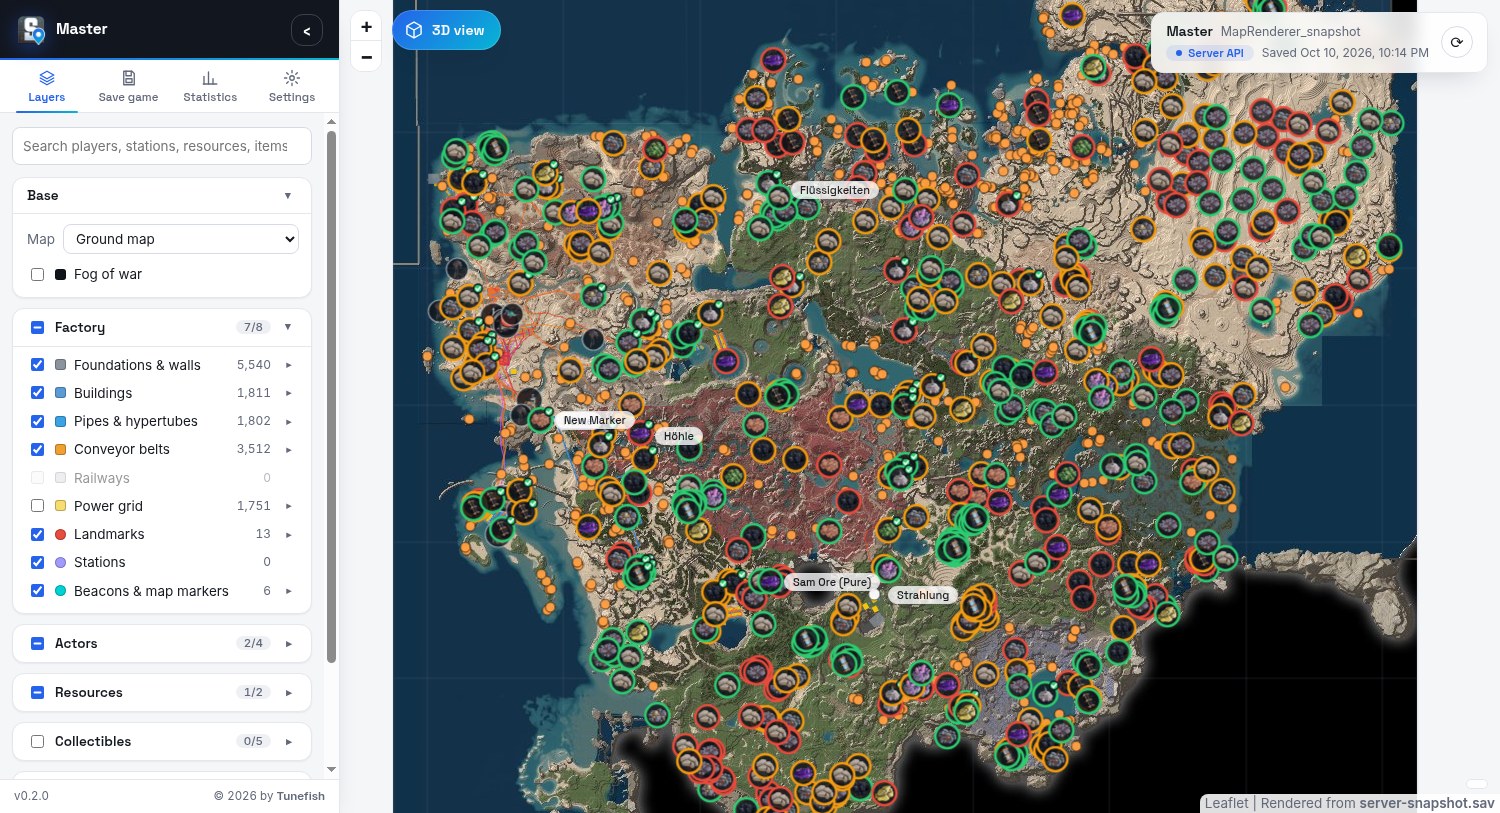Enable the Fog of war checkbox
This screenshot has width=1500, height=813.
click(38, 274)
